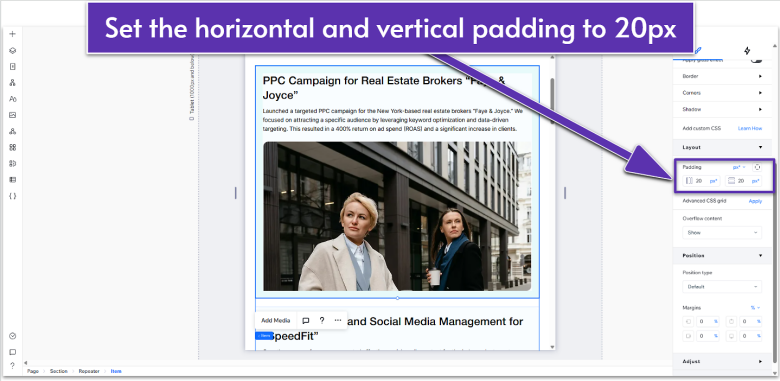Click the vertical padding px unit
Viewport: 780px width, 381px height.
[x=756, y=181]
